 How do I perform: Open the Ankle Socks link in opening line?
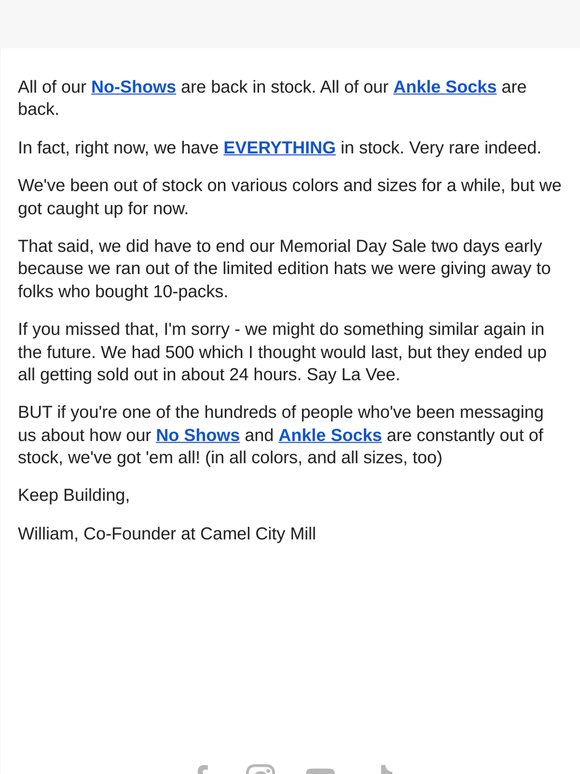point(445,87)
